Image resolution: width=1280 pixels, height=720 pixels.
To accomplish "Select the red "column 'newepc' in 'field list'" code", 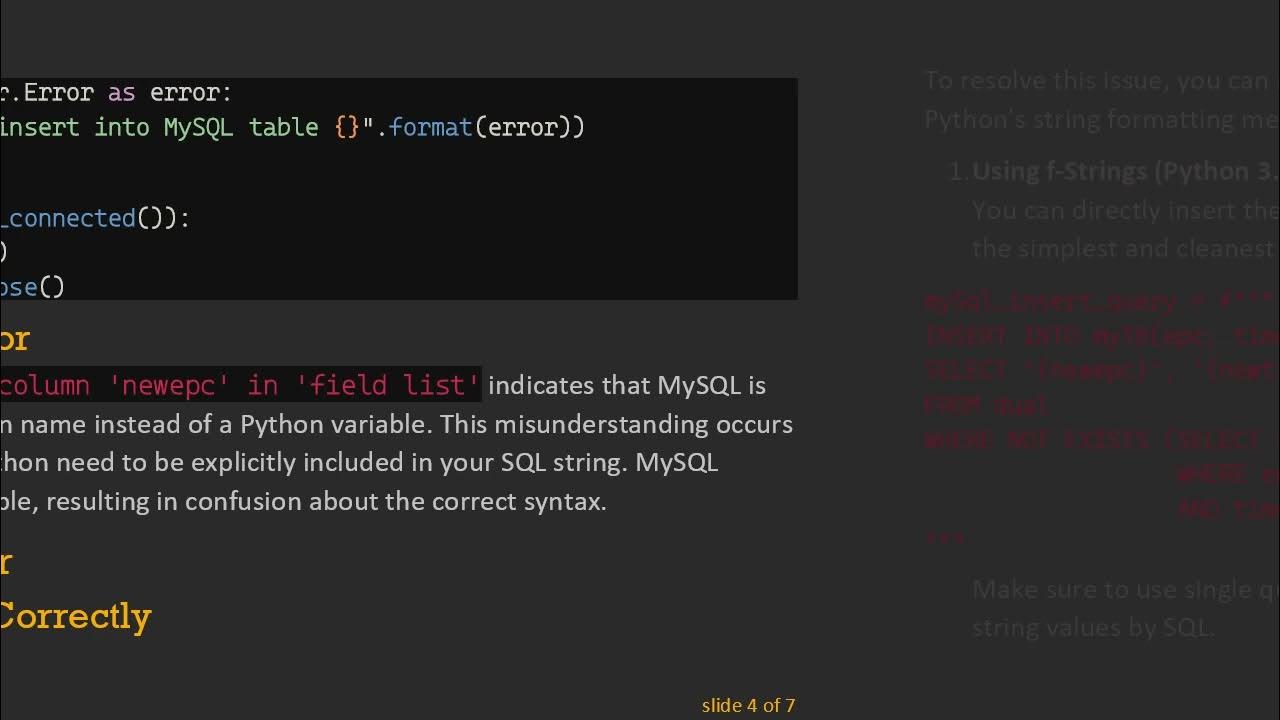I will click(x=240, y=385).
